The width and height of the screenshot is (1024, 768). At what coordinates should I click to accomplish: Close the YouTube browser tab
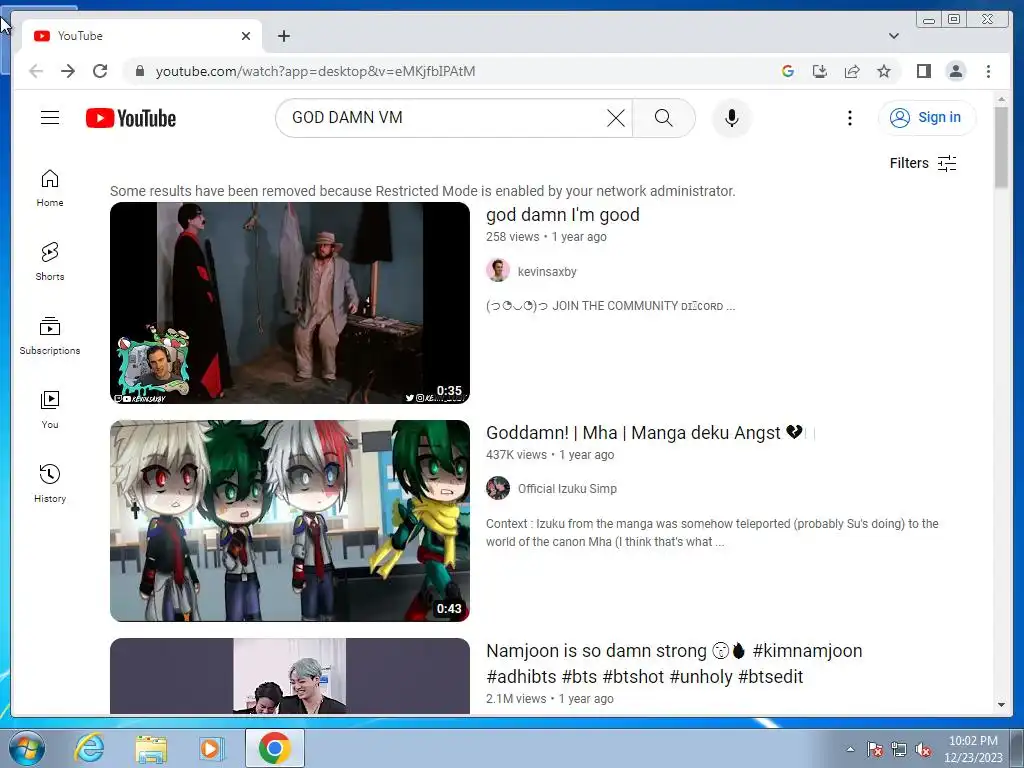[246, 36]
